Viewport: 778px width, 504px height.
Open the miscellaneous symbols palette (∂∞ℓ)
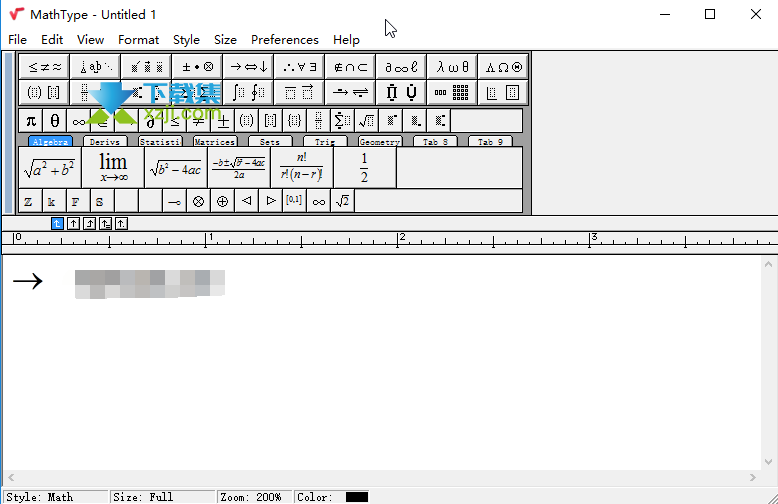click(x=401, y=67)
